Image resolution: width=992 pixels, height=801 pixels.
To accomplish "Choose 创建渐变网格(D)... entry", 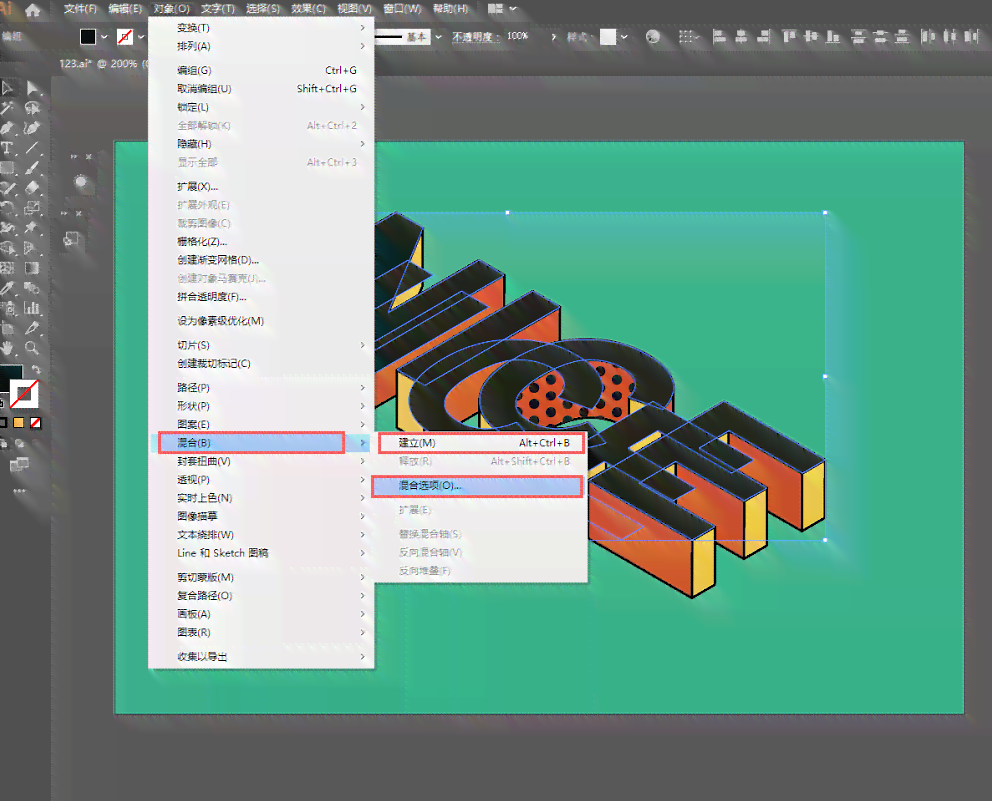I will click(261, 260).
